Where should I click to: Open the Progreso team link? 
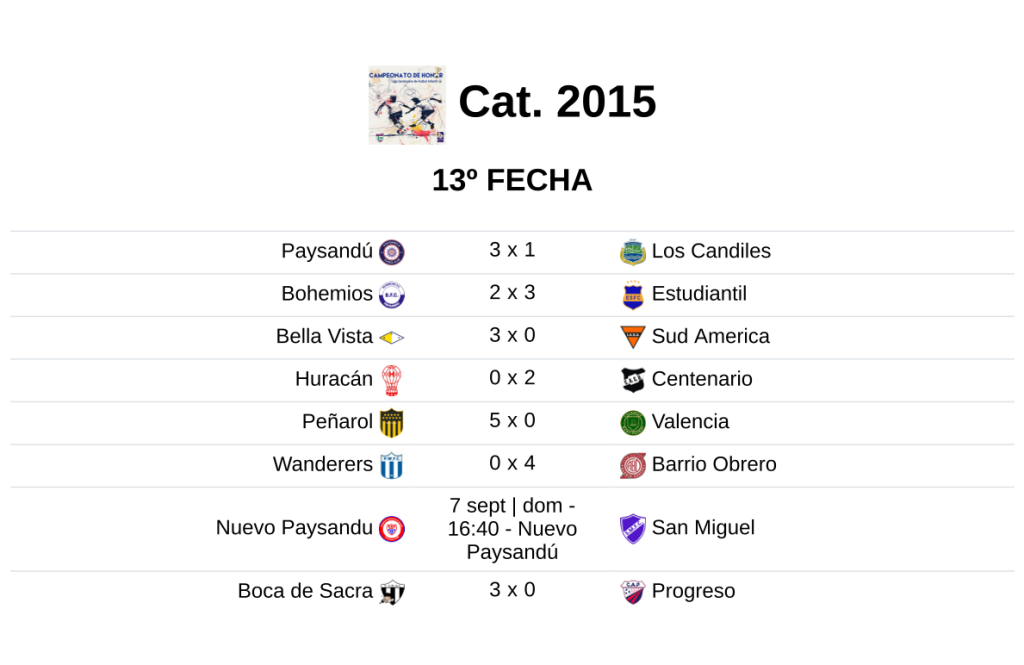[x=693, y=591]
